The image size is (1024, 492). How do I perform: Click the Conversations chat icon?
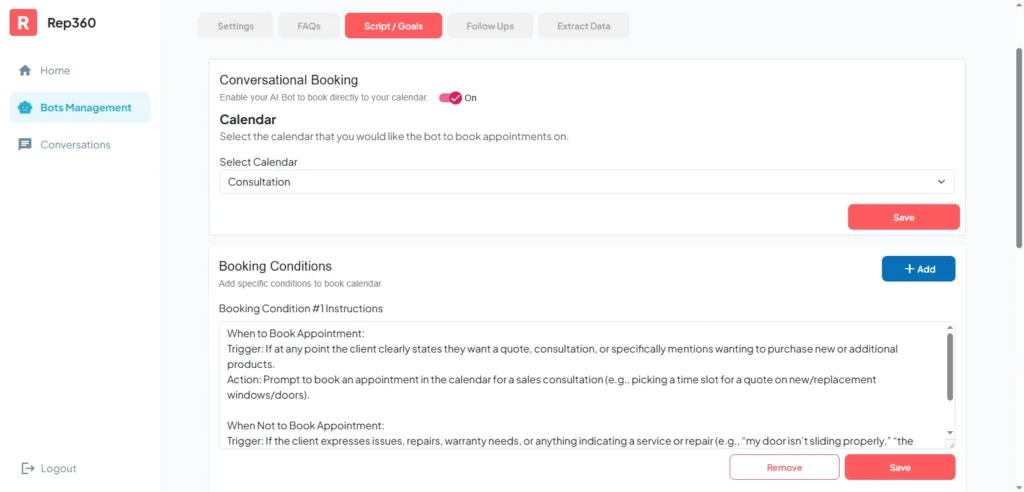point(25,145)
